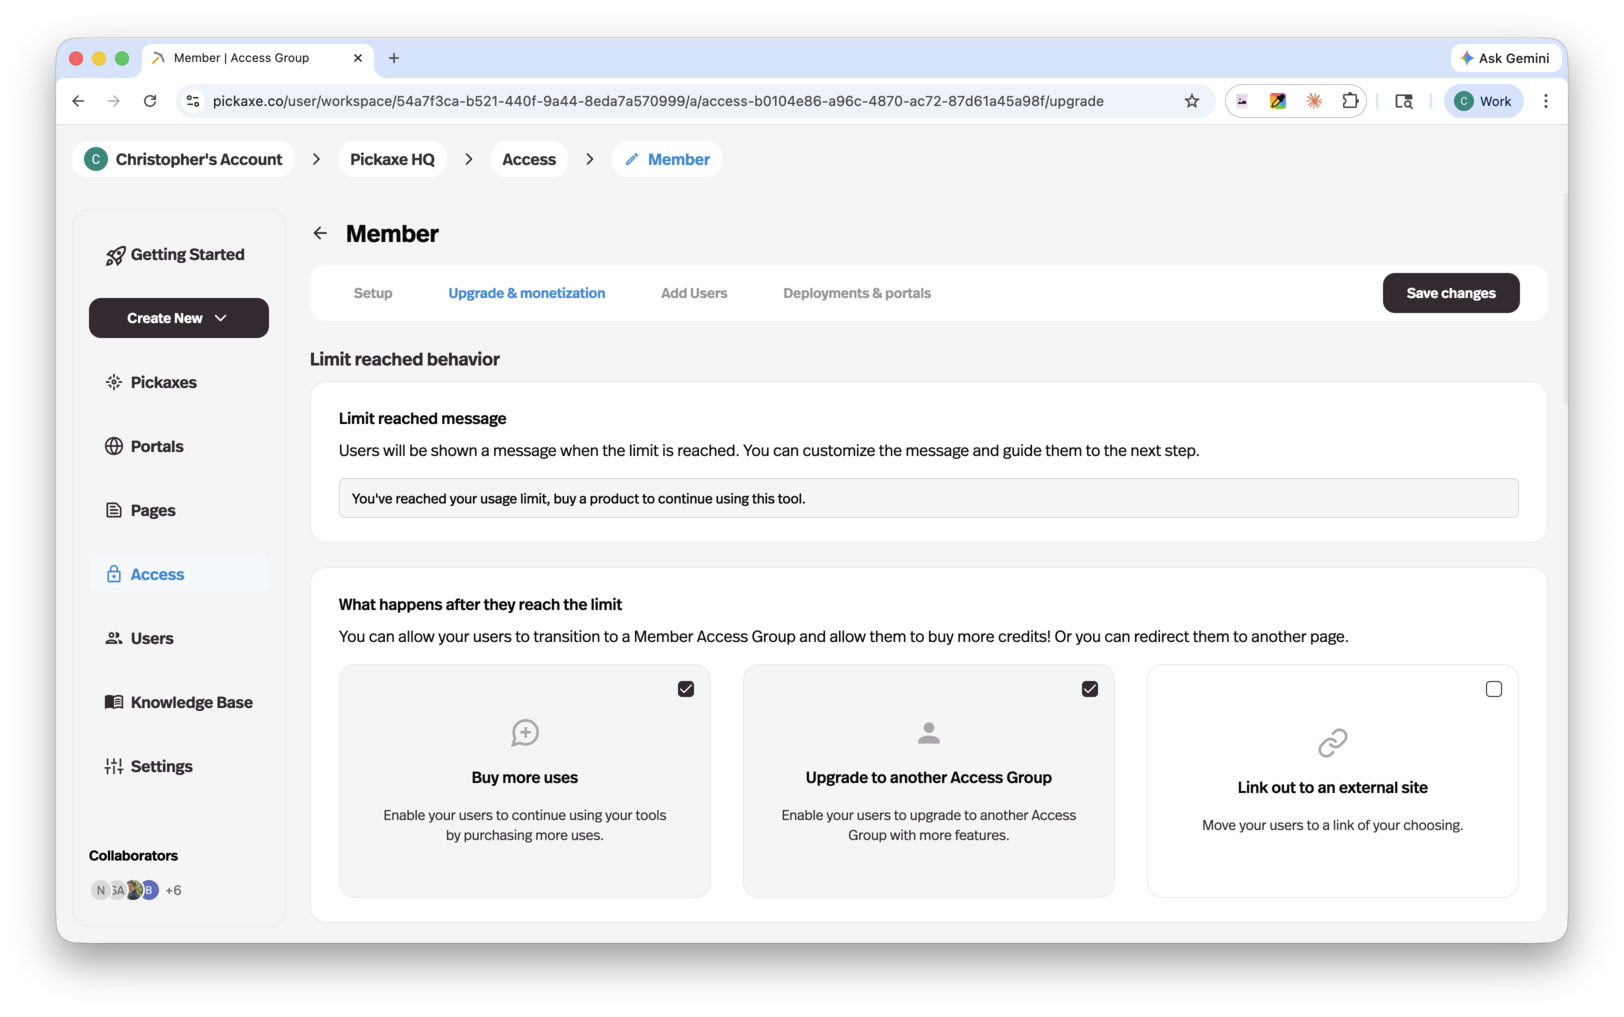Click the tab search icon in toolbar
The image size is (1624, 1017).
pyautogui.click(x=1404, y=101)
